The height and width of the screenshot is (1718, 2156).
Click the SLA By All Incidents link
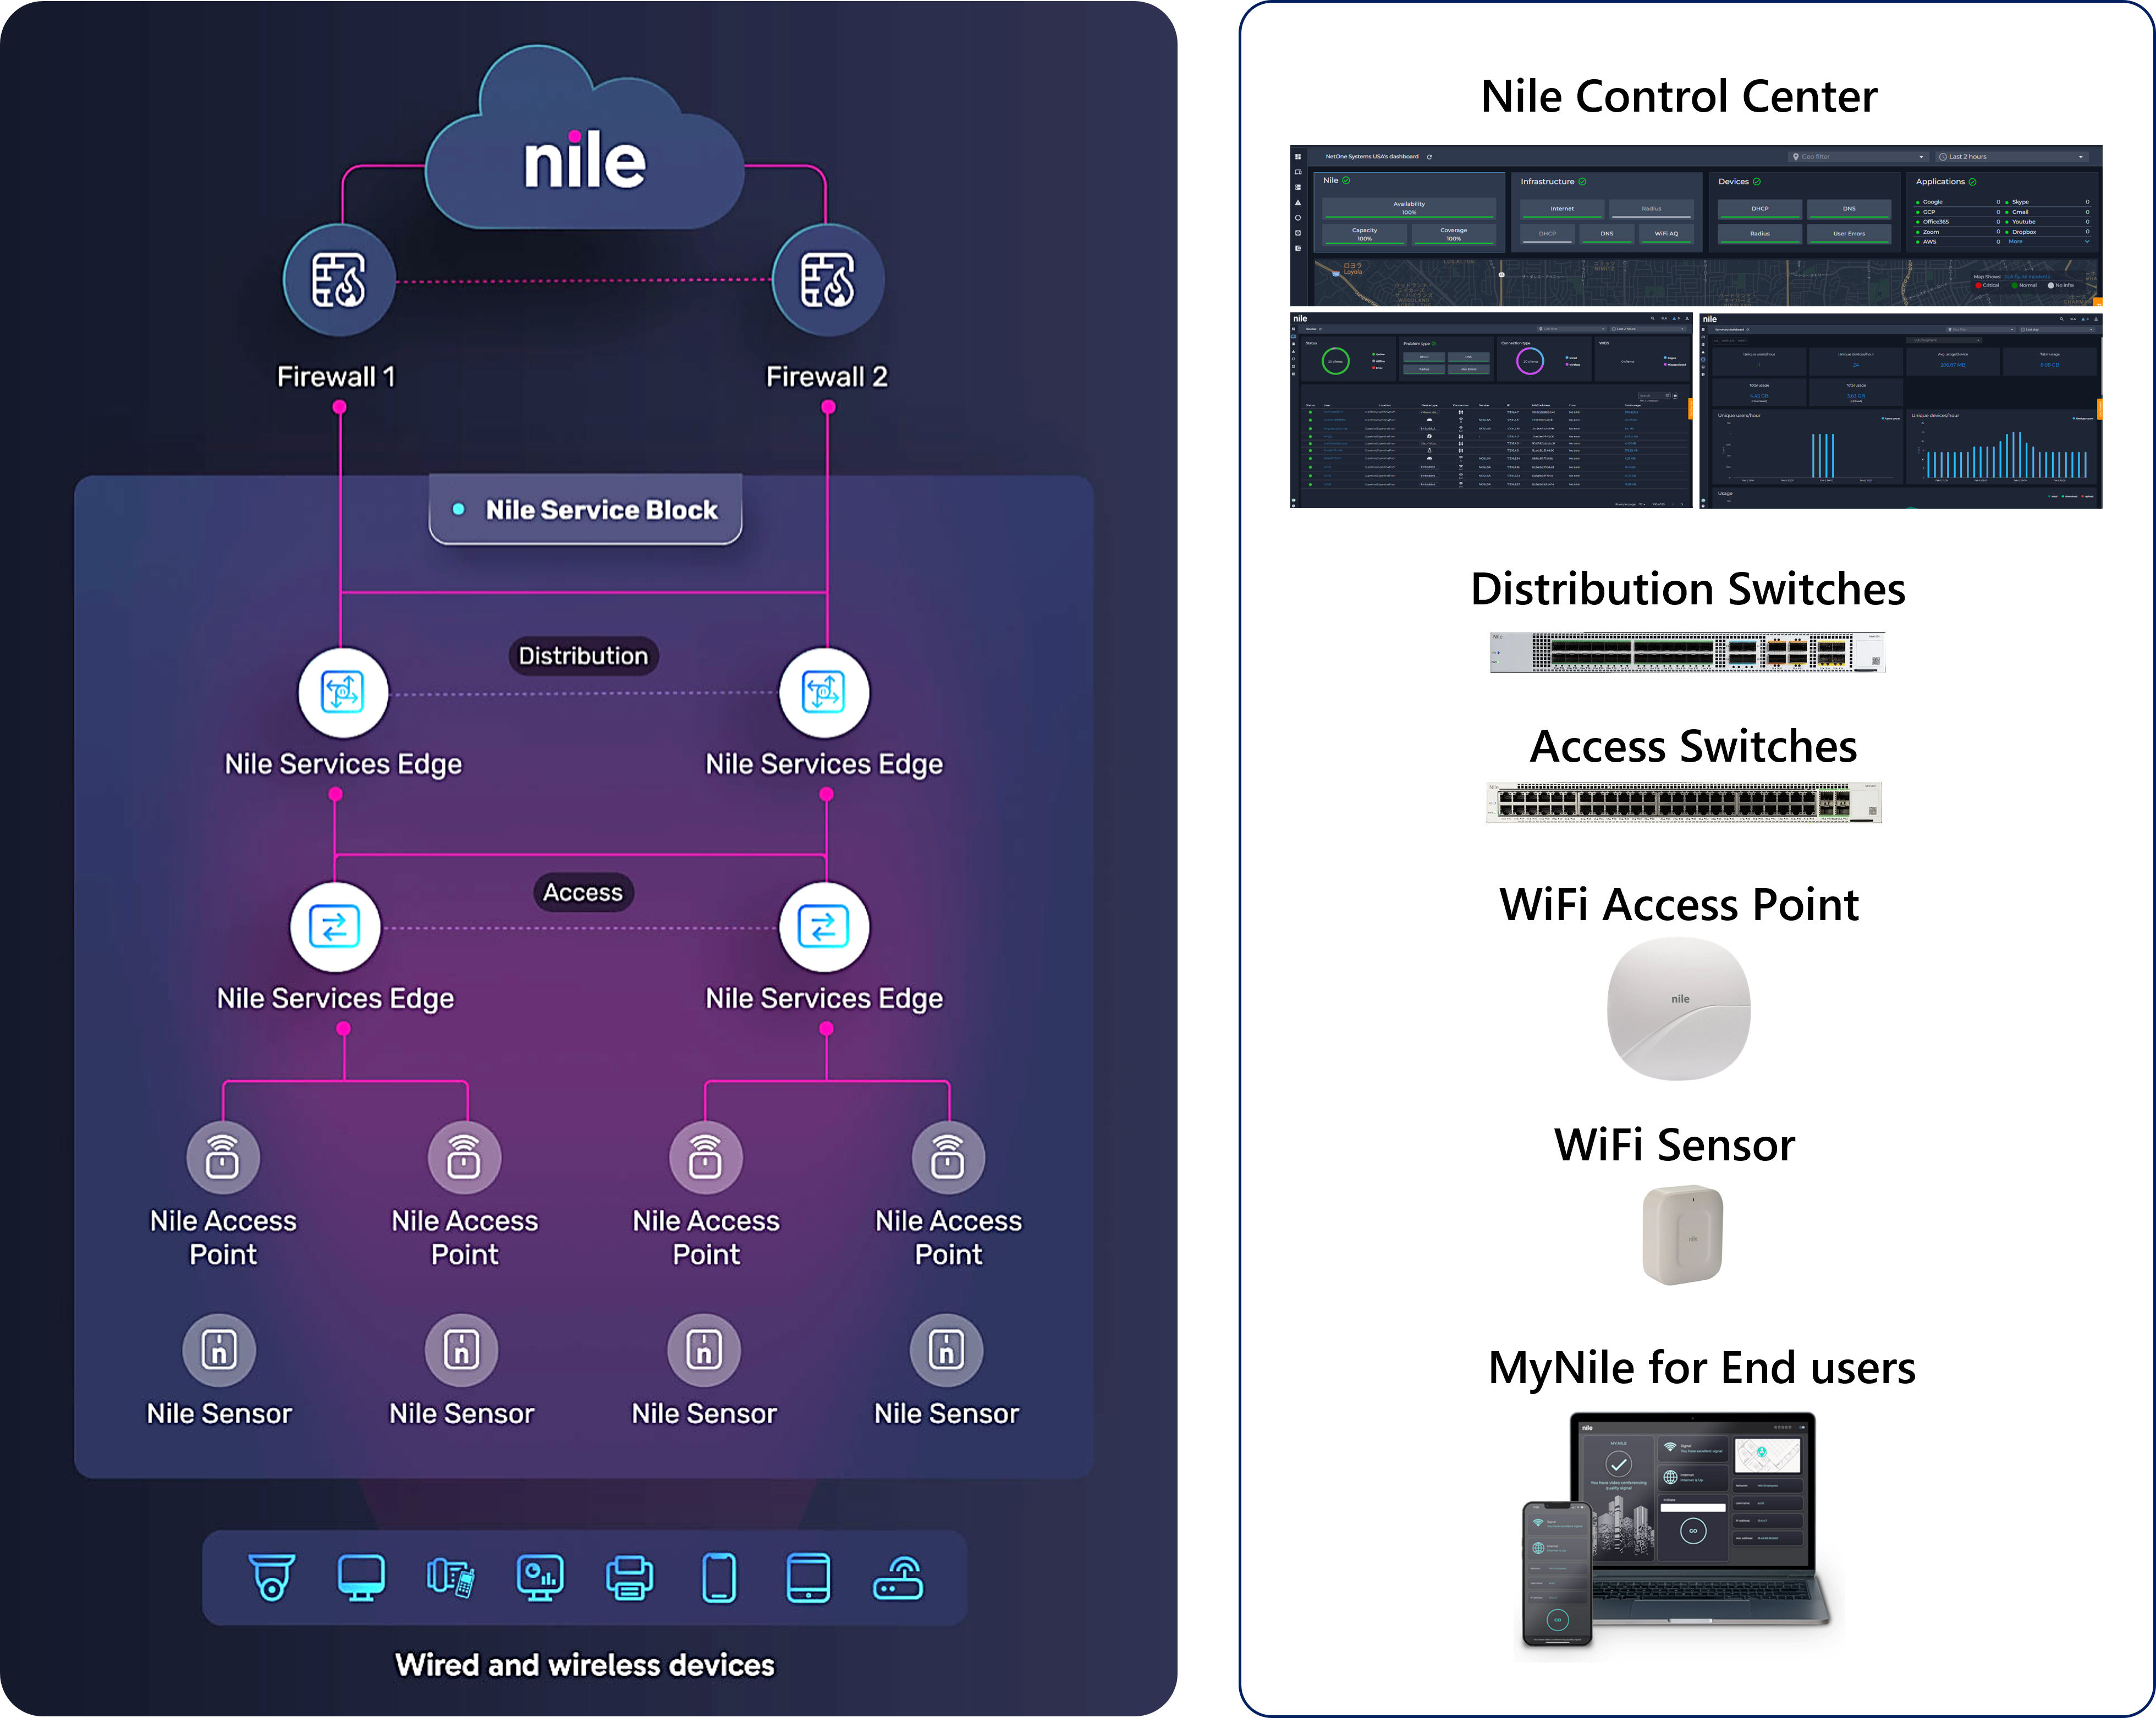pyautogui.click(x=2027, y=277)
